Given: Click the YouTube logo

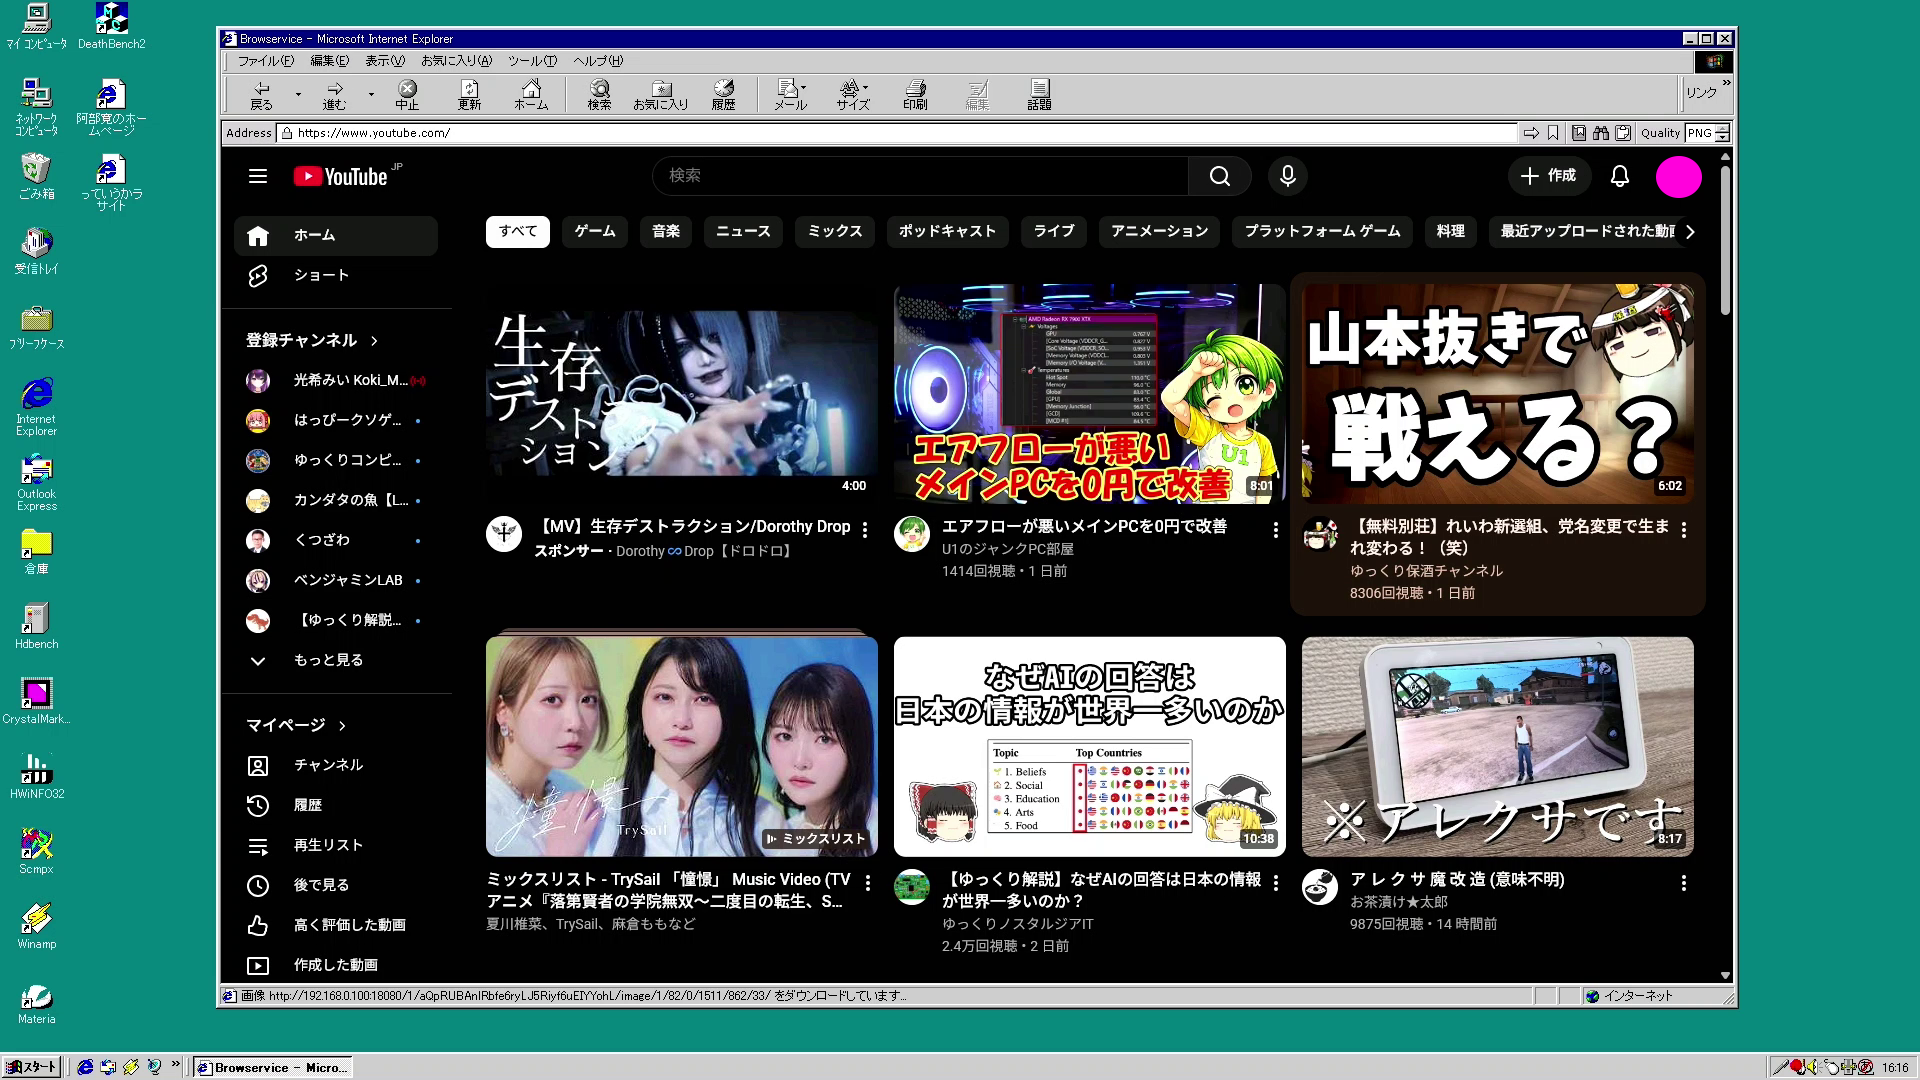Looking at the screenshot, I should (341, 176).
